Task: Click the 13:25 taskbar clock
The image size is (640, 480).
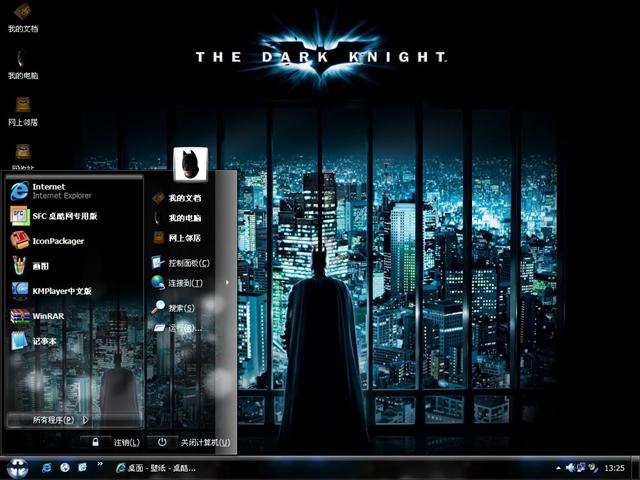Action: pos(614,468)
